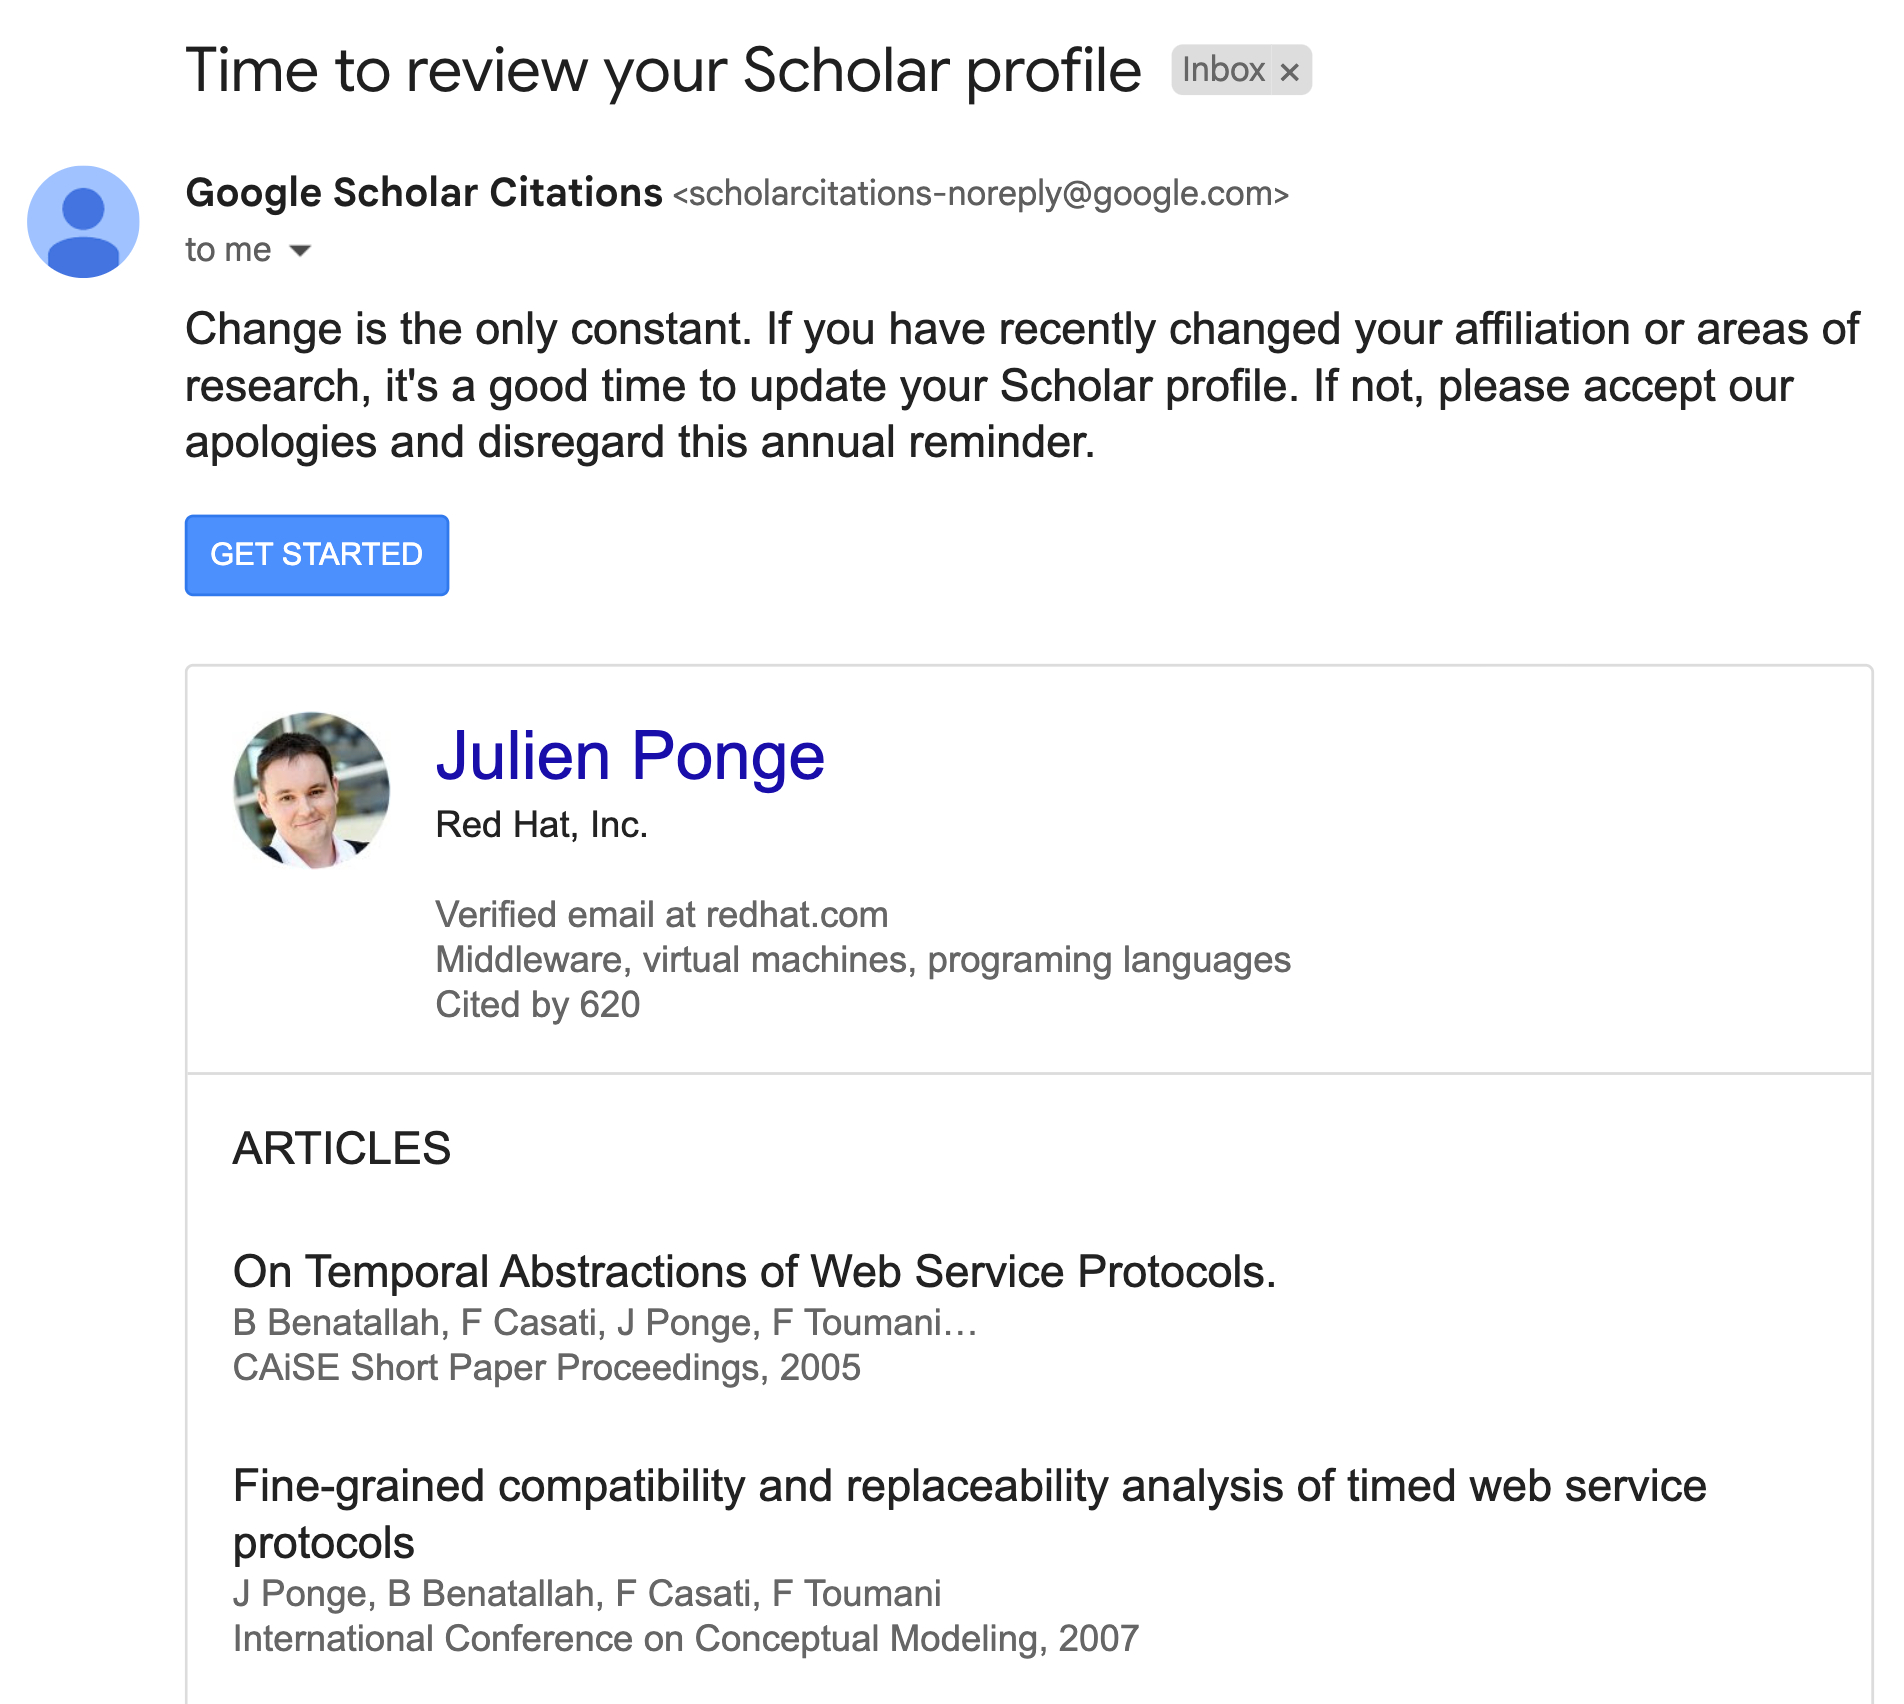Screen dimensions: 1904x1704
Task: Open the Fine-grained compatibility article title
Action: [968, 1487]
